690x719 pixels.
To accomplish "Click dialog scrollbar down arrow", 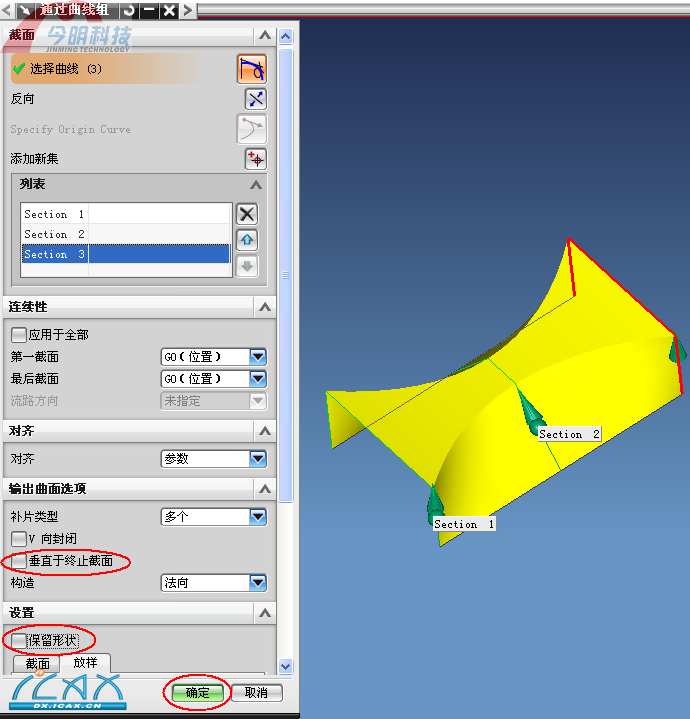I will pyautogui.click(x=285, y=666).
